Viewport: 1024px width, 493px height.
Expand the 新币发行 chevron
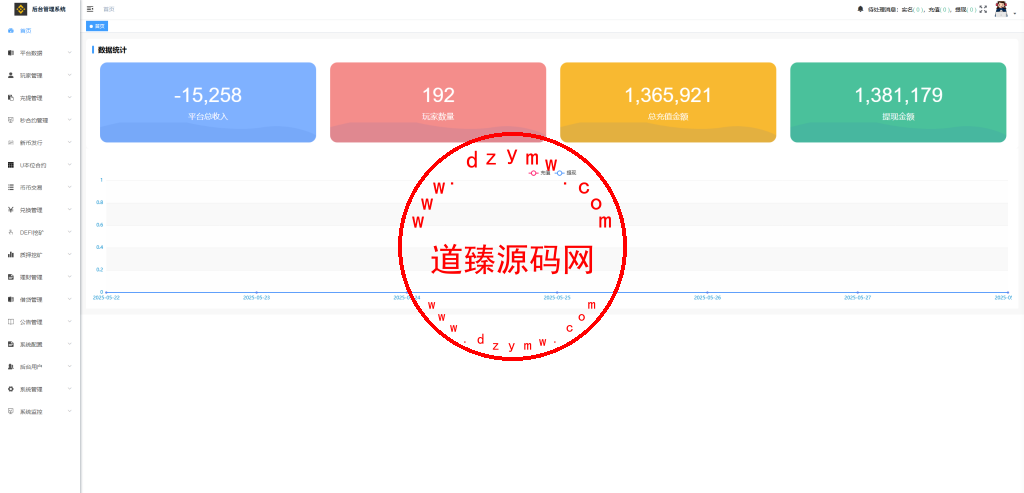coord(70,142)
